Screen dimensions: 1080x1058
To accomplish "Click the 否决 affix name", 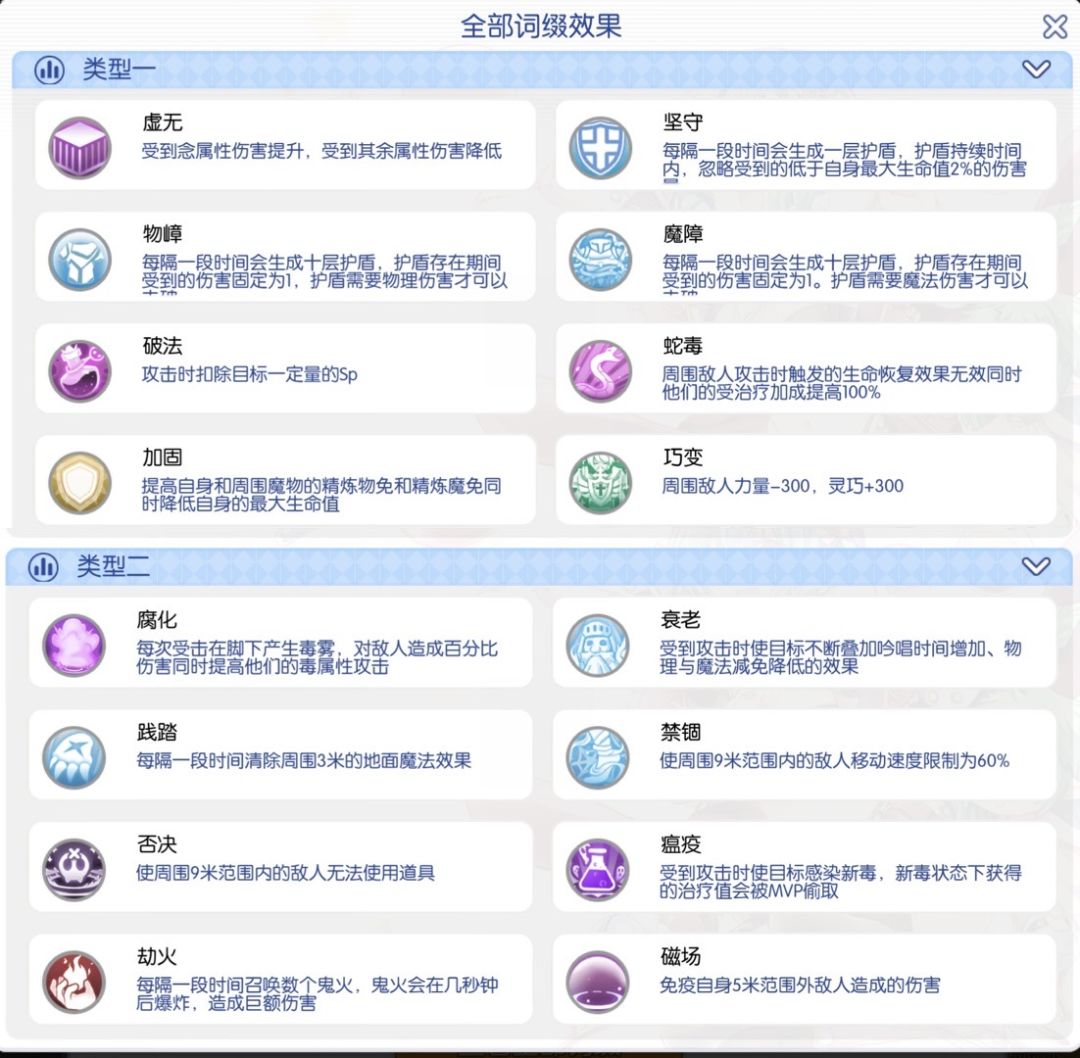I will [157, 844].
